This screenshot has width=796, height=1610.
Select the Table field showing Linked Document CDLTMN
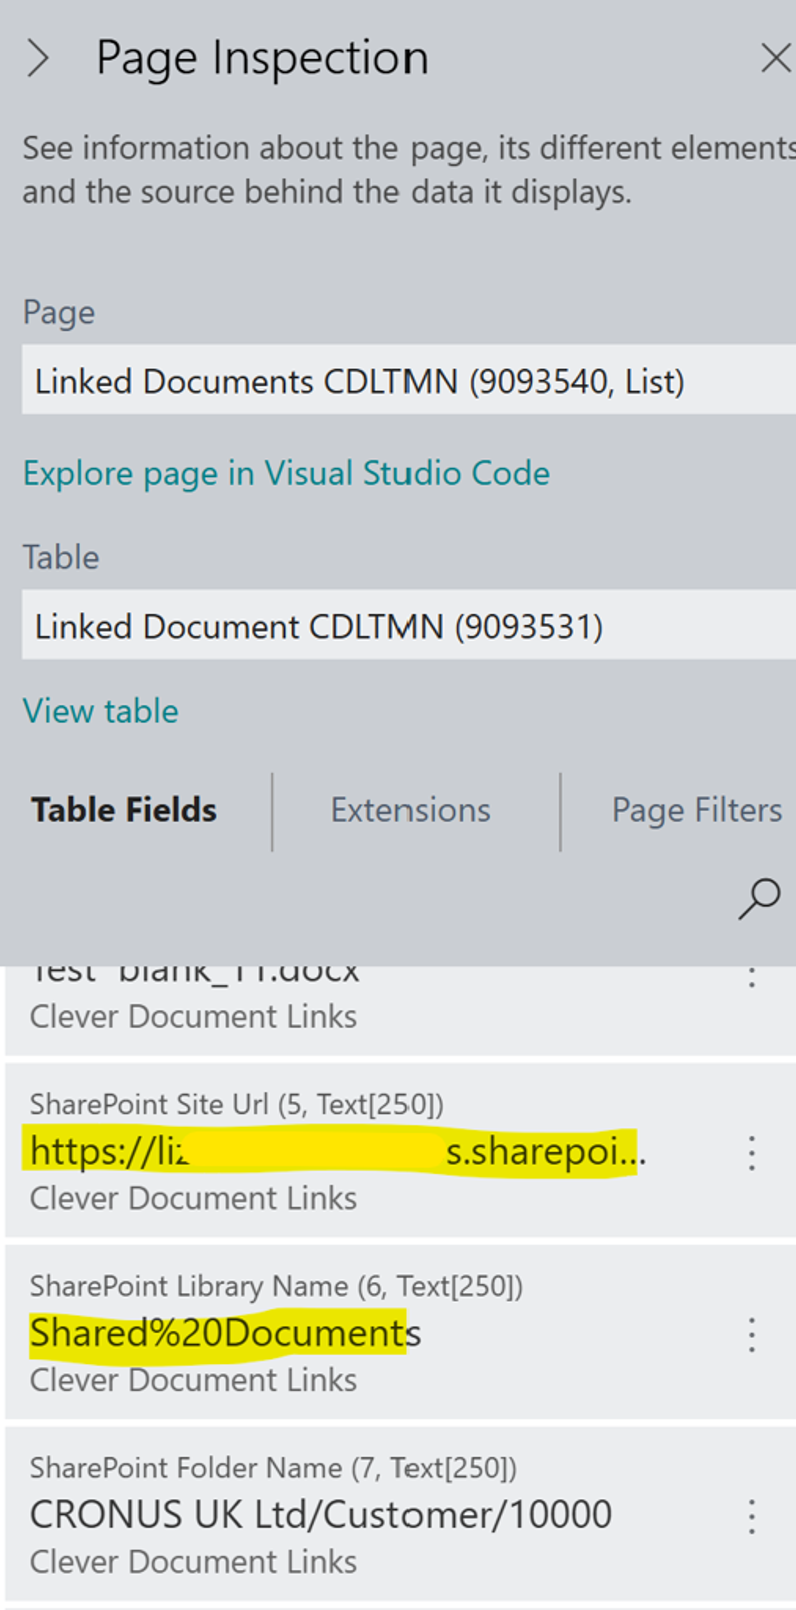coord(400,626)
